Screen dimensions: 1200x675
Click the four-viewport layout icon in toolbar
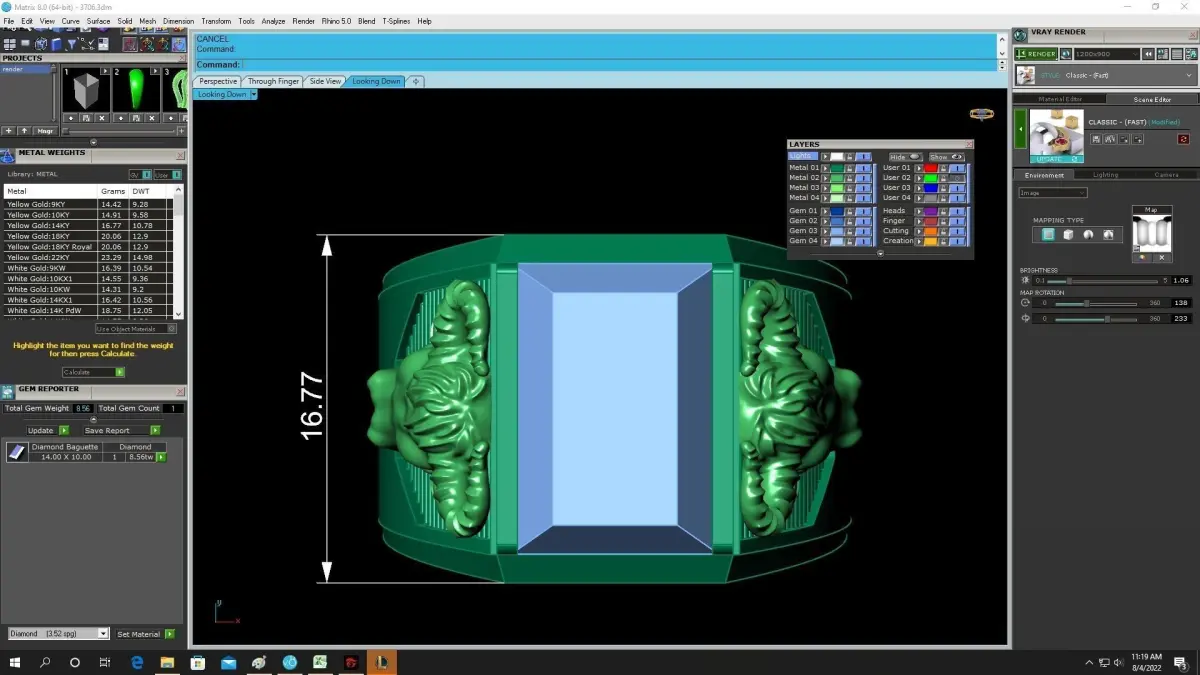point(10,44)
